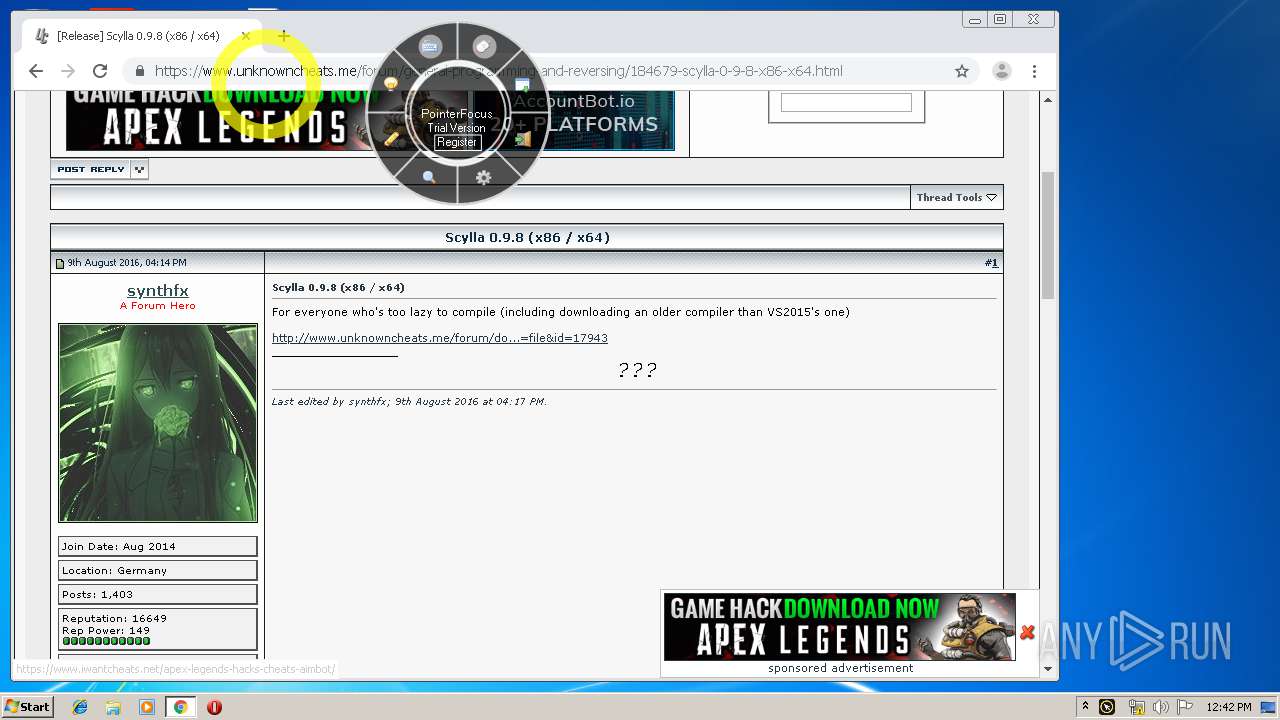Viewport: 1280px width, 720px height.
Task: Open the volume speaker tray icon
Action: 1161,707
